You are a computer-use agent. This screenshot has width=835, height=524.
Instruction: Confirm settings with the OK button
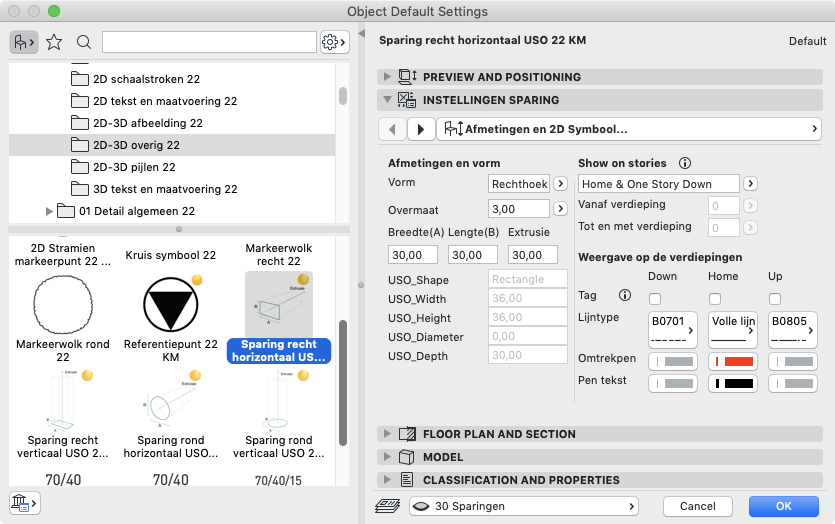[x=783, y=506]
